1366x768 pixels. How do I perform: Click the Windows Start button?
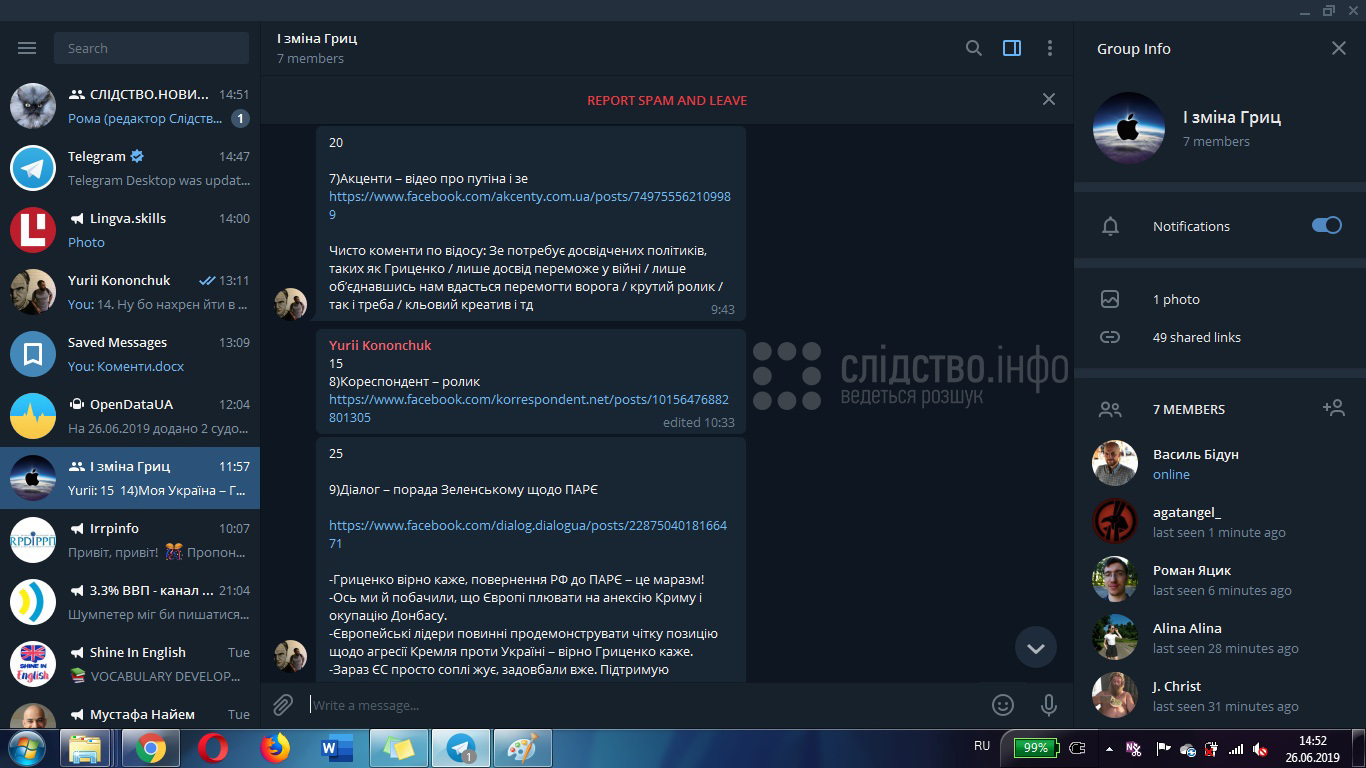tap(26, 748)
